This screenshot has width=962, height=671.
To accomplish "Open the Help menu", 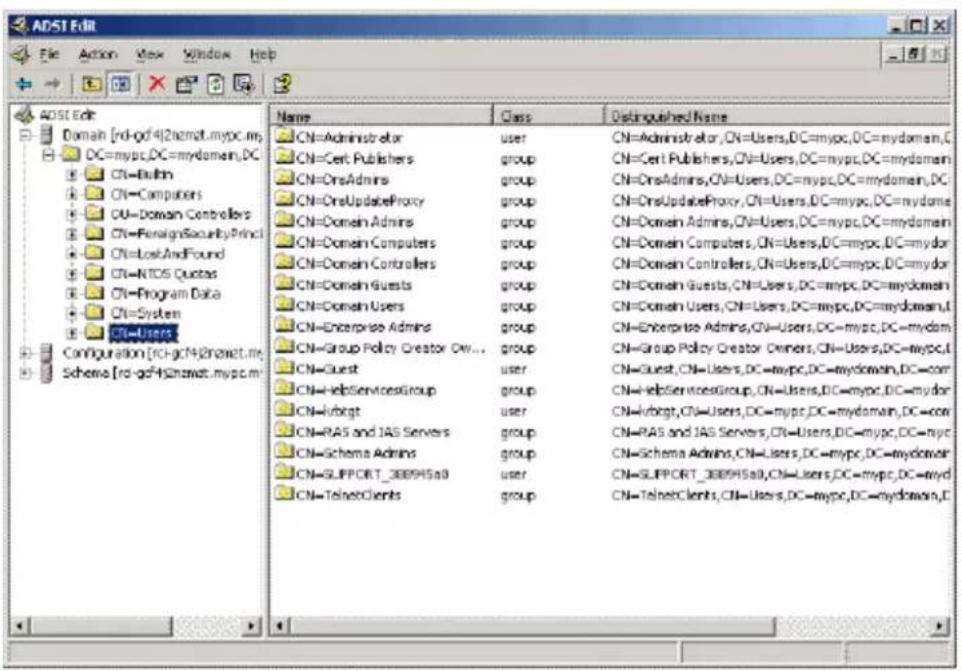I will tap(263, 55).
